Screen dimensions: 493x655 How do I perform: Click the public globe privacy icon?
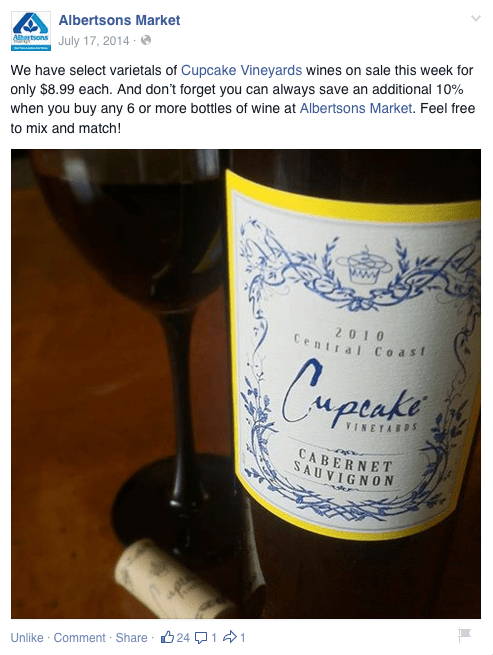[146, 41]
